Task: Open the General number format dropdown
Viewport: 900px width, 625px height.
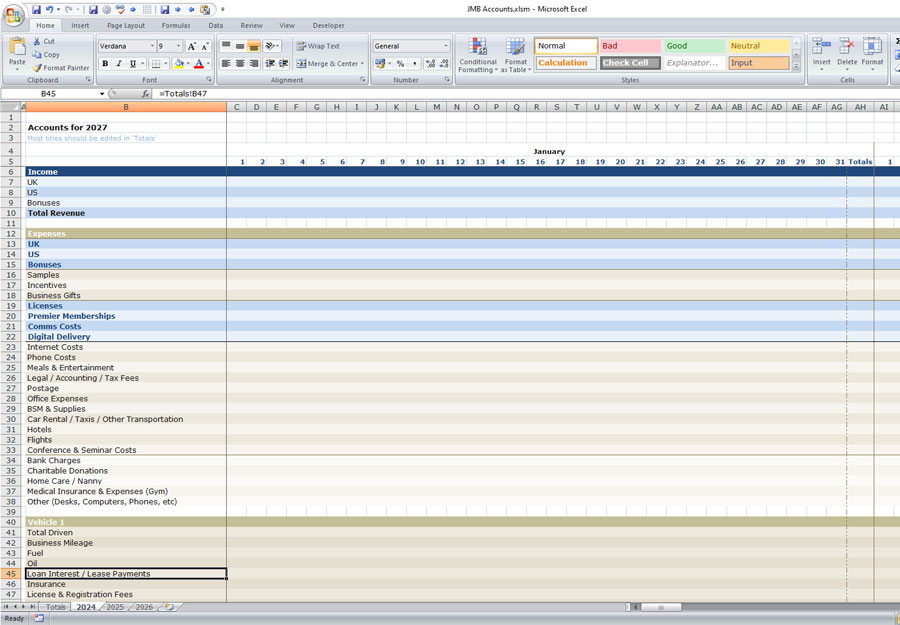Action: click(445, 46)
